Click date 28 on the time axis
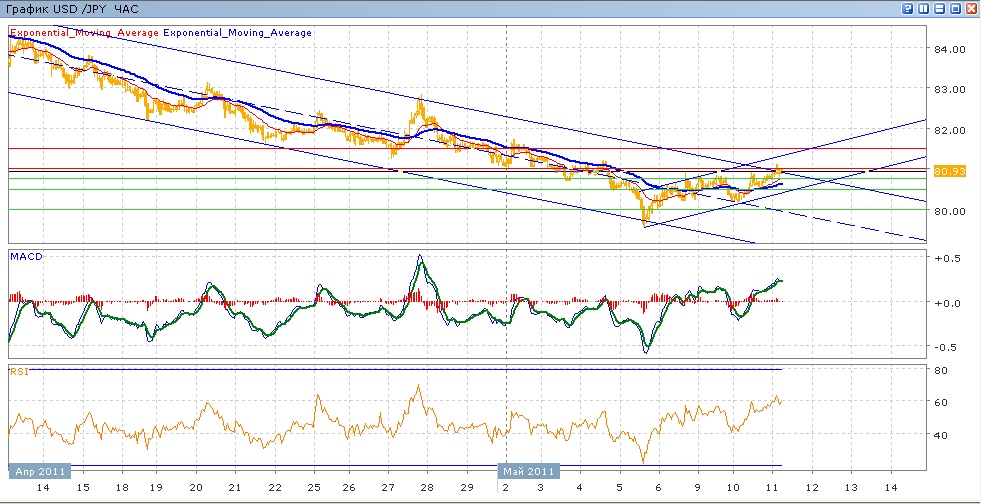The width and height of the screenshot is (981, 504). [427, 488]
